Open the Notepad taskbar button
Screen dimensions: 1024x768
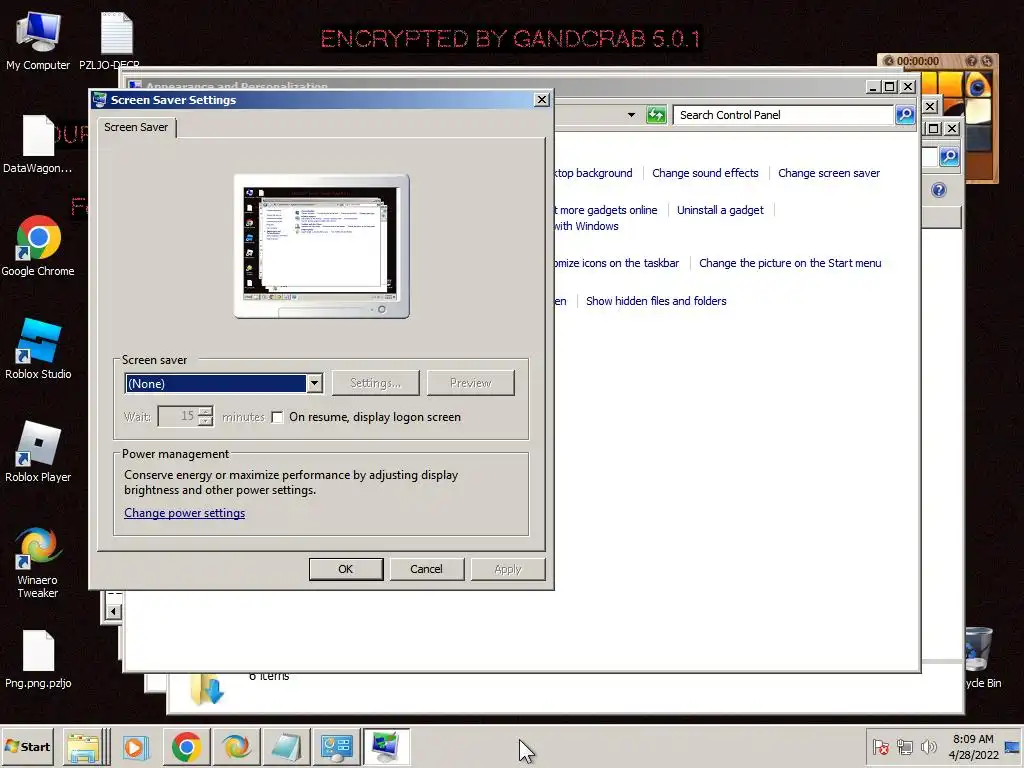(286, 746)
